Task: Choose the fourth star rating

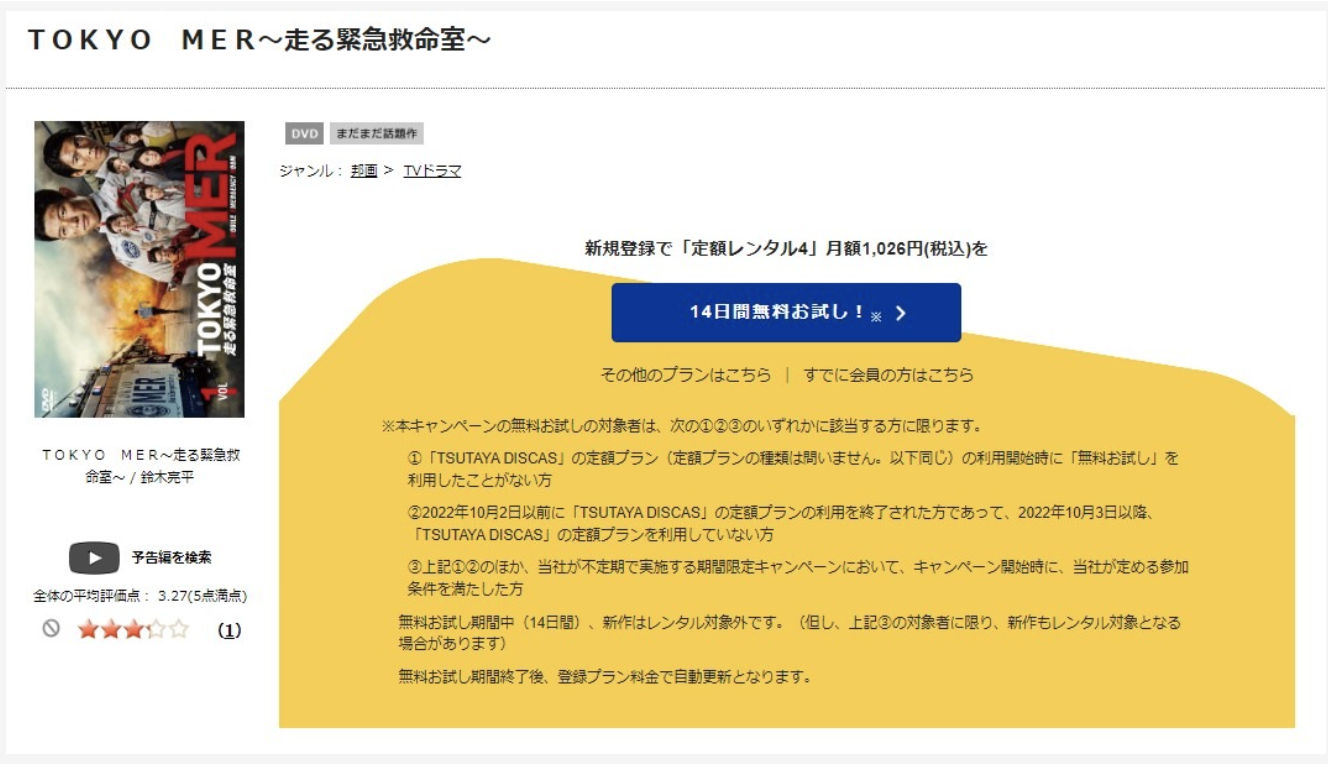Action: pos(155,630)
